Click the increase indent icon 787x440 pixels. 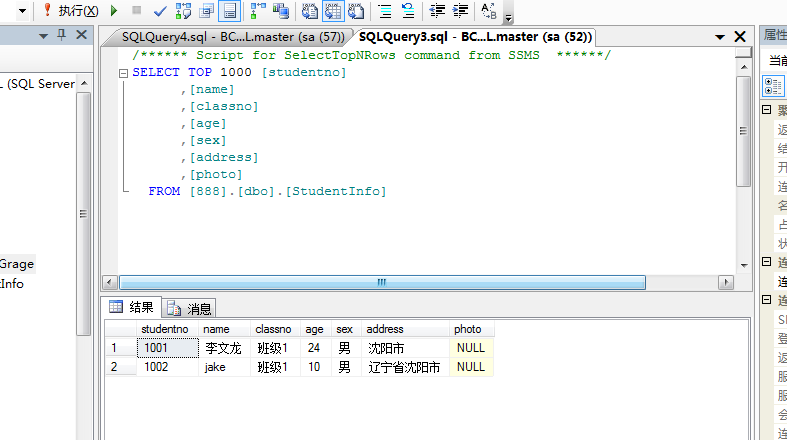(x=460, y=11)
